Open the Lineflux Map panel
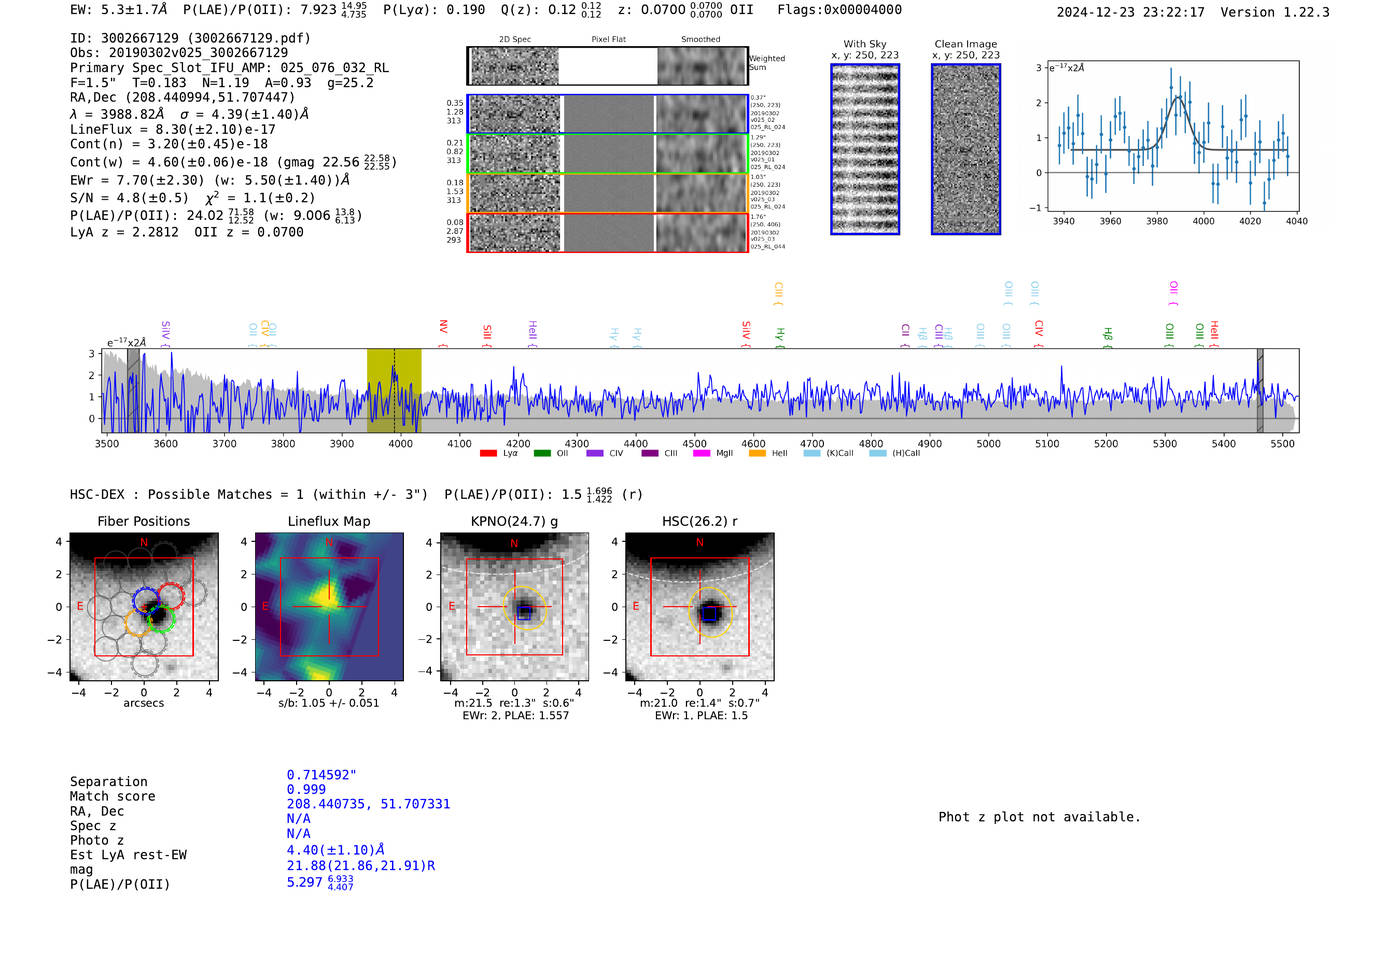Viewport: 1400px width, 953px height. pyautogui.click(x=329, y=607)
